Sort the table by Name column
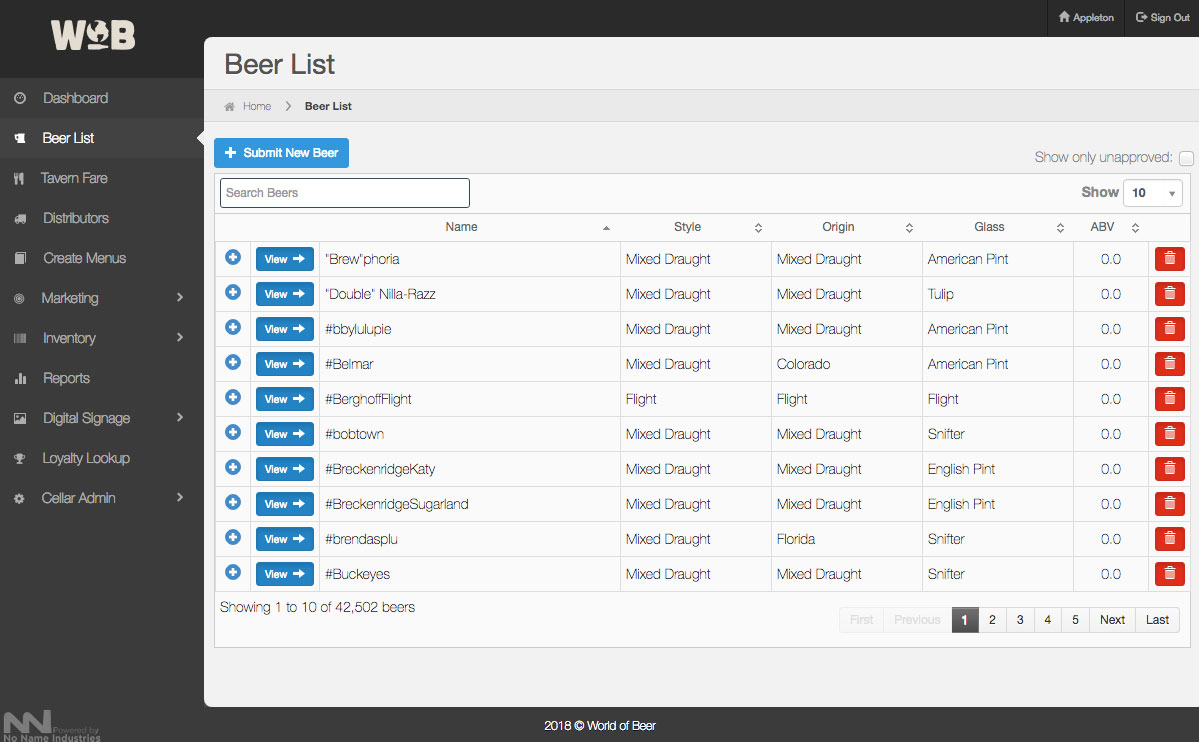The height and width of the screenshot is (742, 1199). click(461, 227)
